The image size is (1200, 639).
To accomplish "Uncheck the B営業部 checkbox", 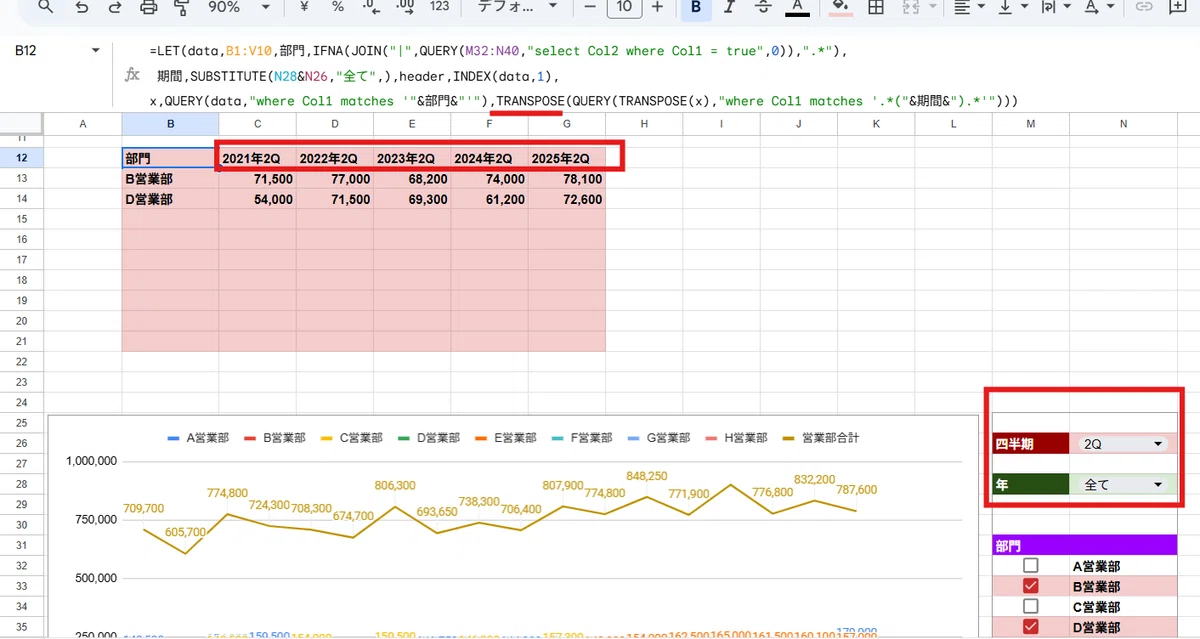I will (1031, 586).
